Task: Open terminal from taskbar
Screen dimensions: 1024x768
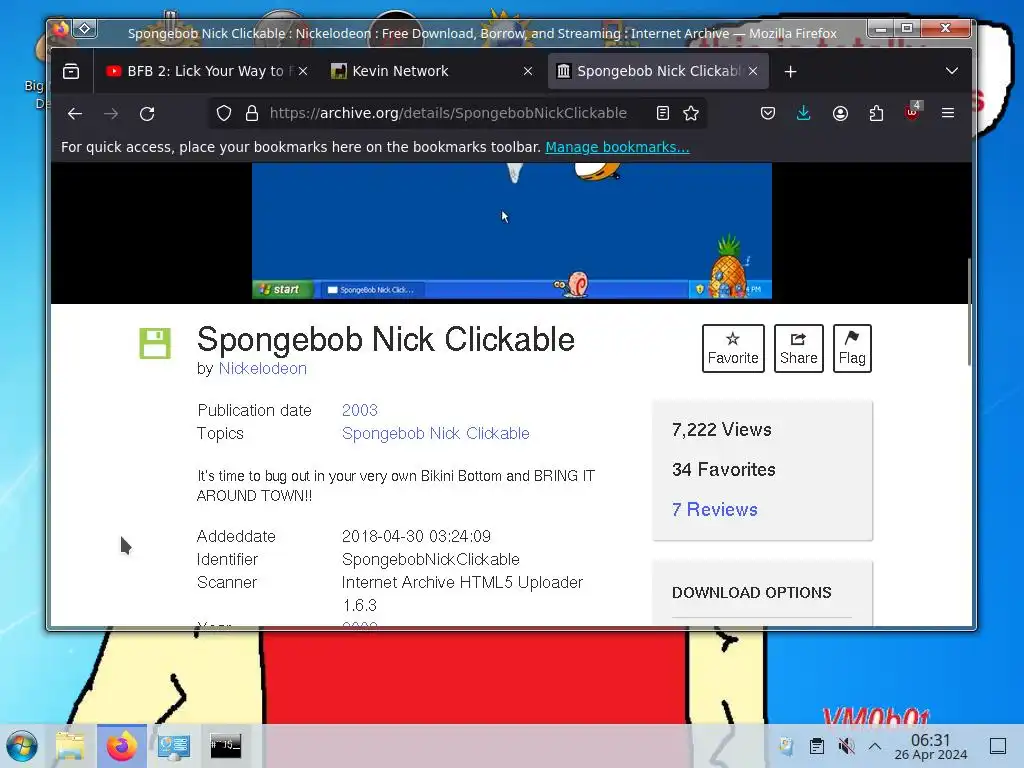Action: [226, 746]
